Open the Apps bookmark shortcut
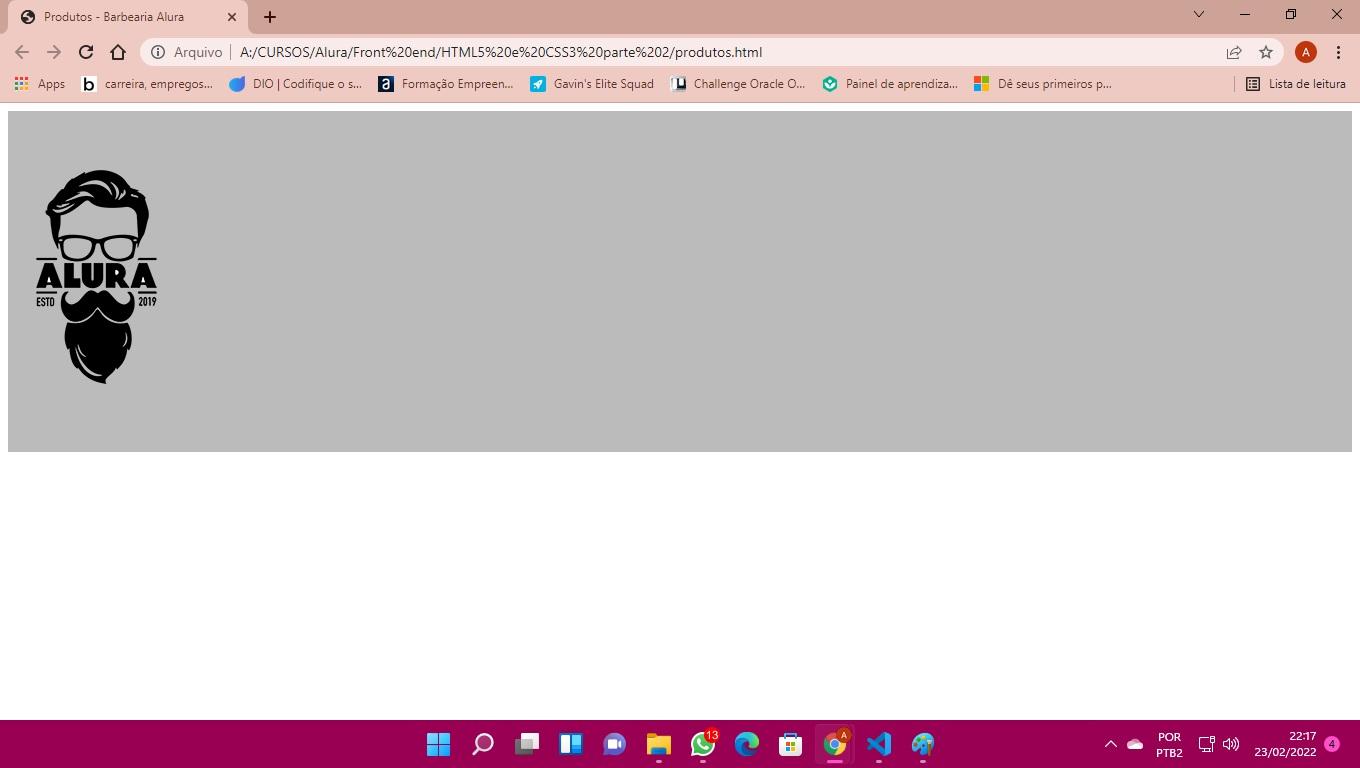The image size is (1360, 768). (x=40, y=84)
